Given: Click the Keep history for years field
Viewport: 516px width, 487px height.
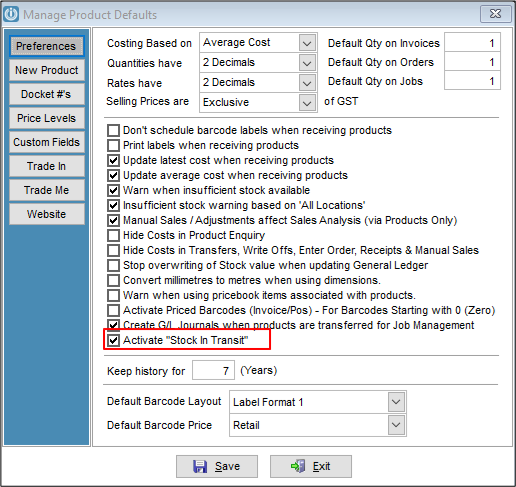Looking at the screenshot, I should click(x=213, y=370).
